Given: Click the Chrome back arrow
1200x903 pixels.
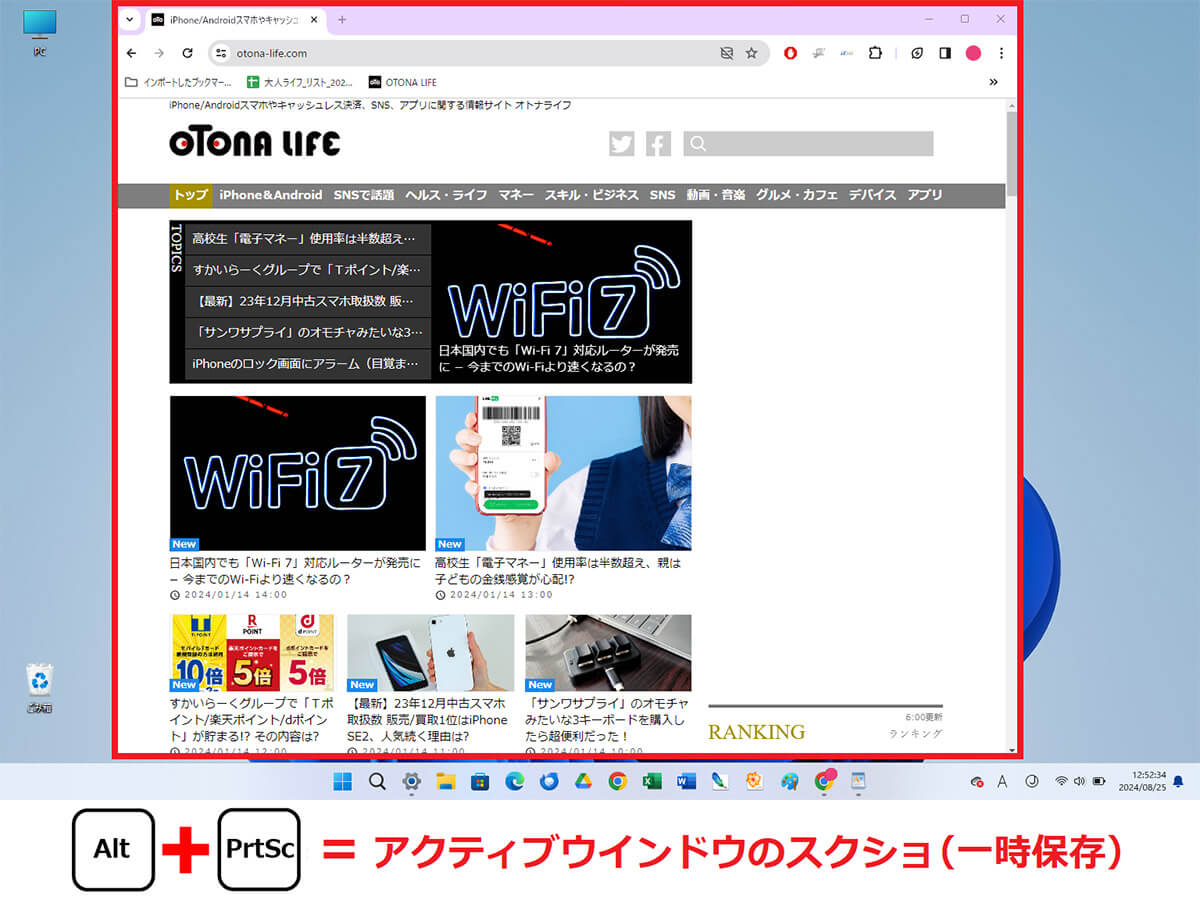Looking at the screenshot, I should tap(132, 53).
